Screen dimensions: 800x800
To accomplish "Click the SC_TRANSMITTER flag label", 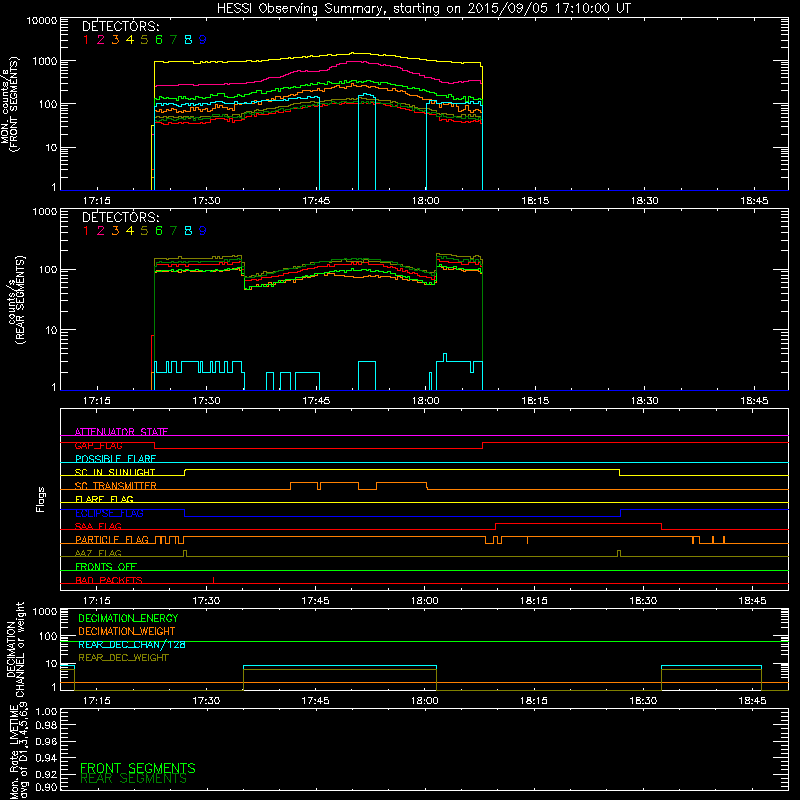I will click(x=116, y=486).
